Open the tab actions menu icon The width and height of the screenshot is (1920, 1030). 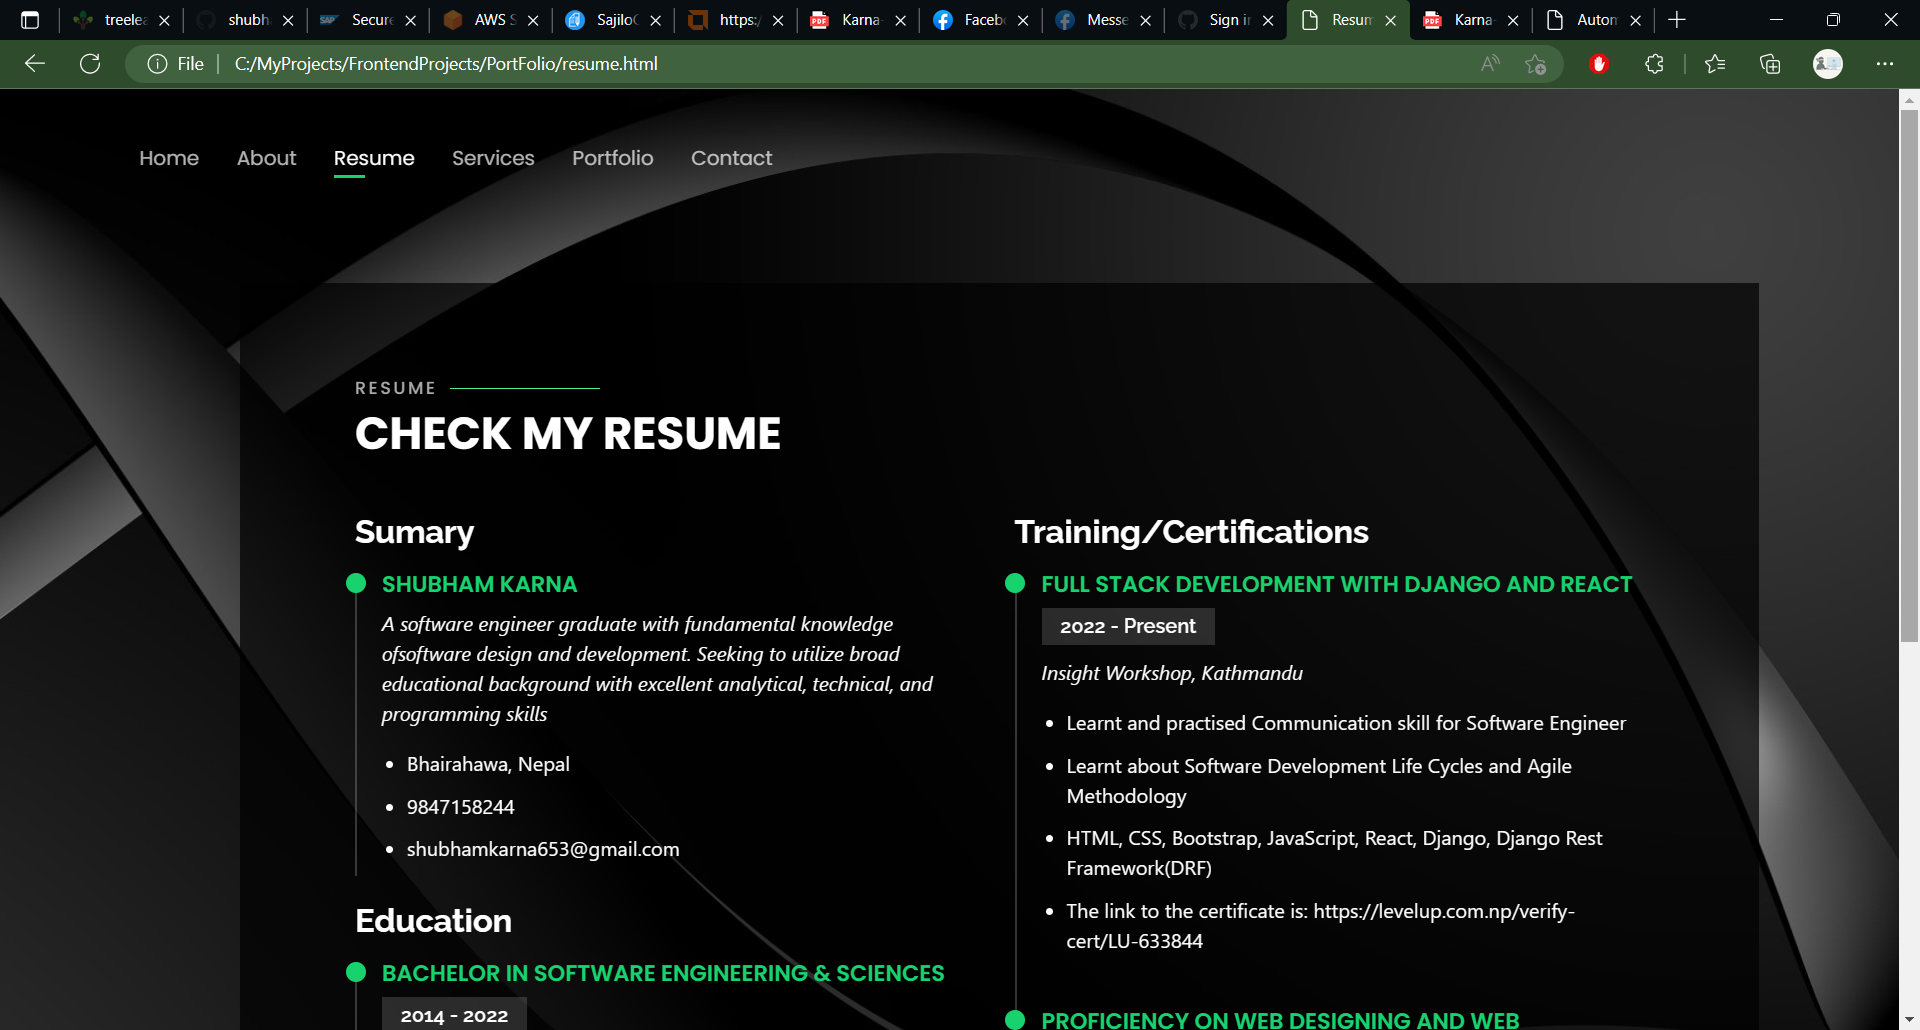click(x=30, y=20)
